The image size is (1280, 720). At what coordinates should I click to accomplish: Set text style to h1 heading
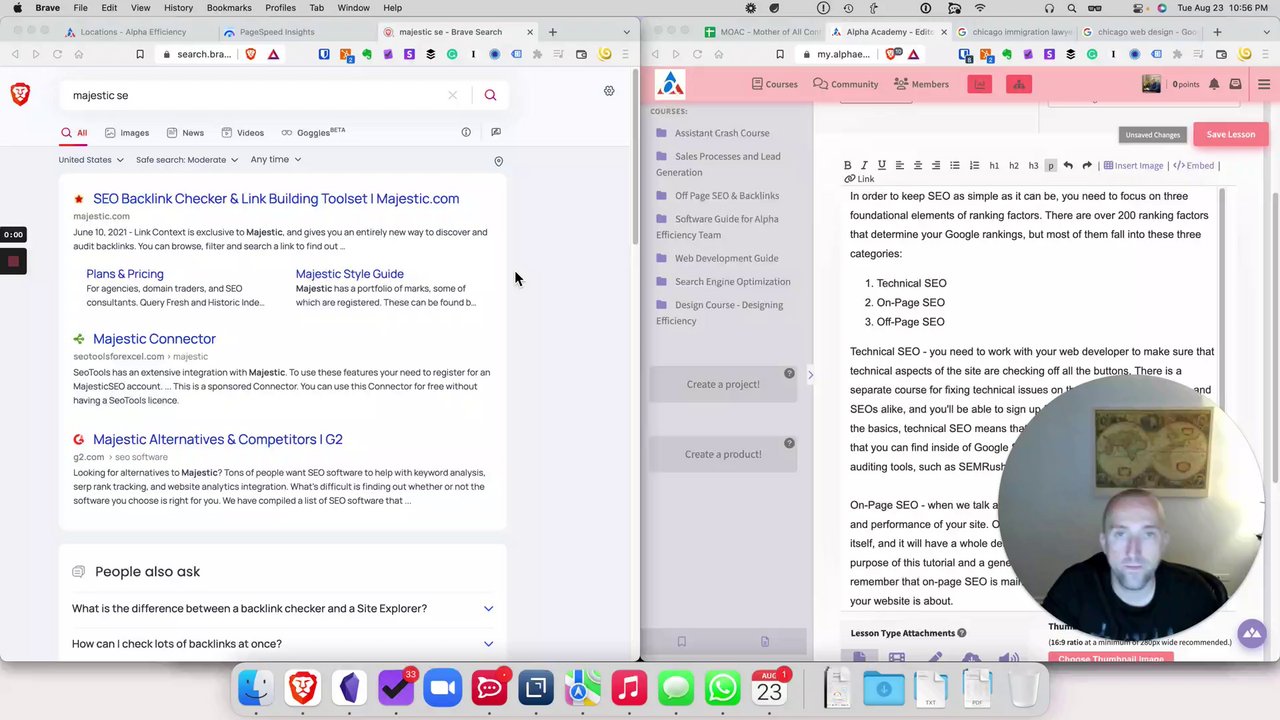click(x=994, y=166)
